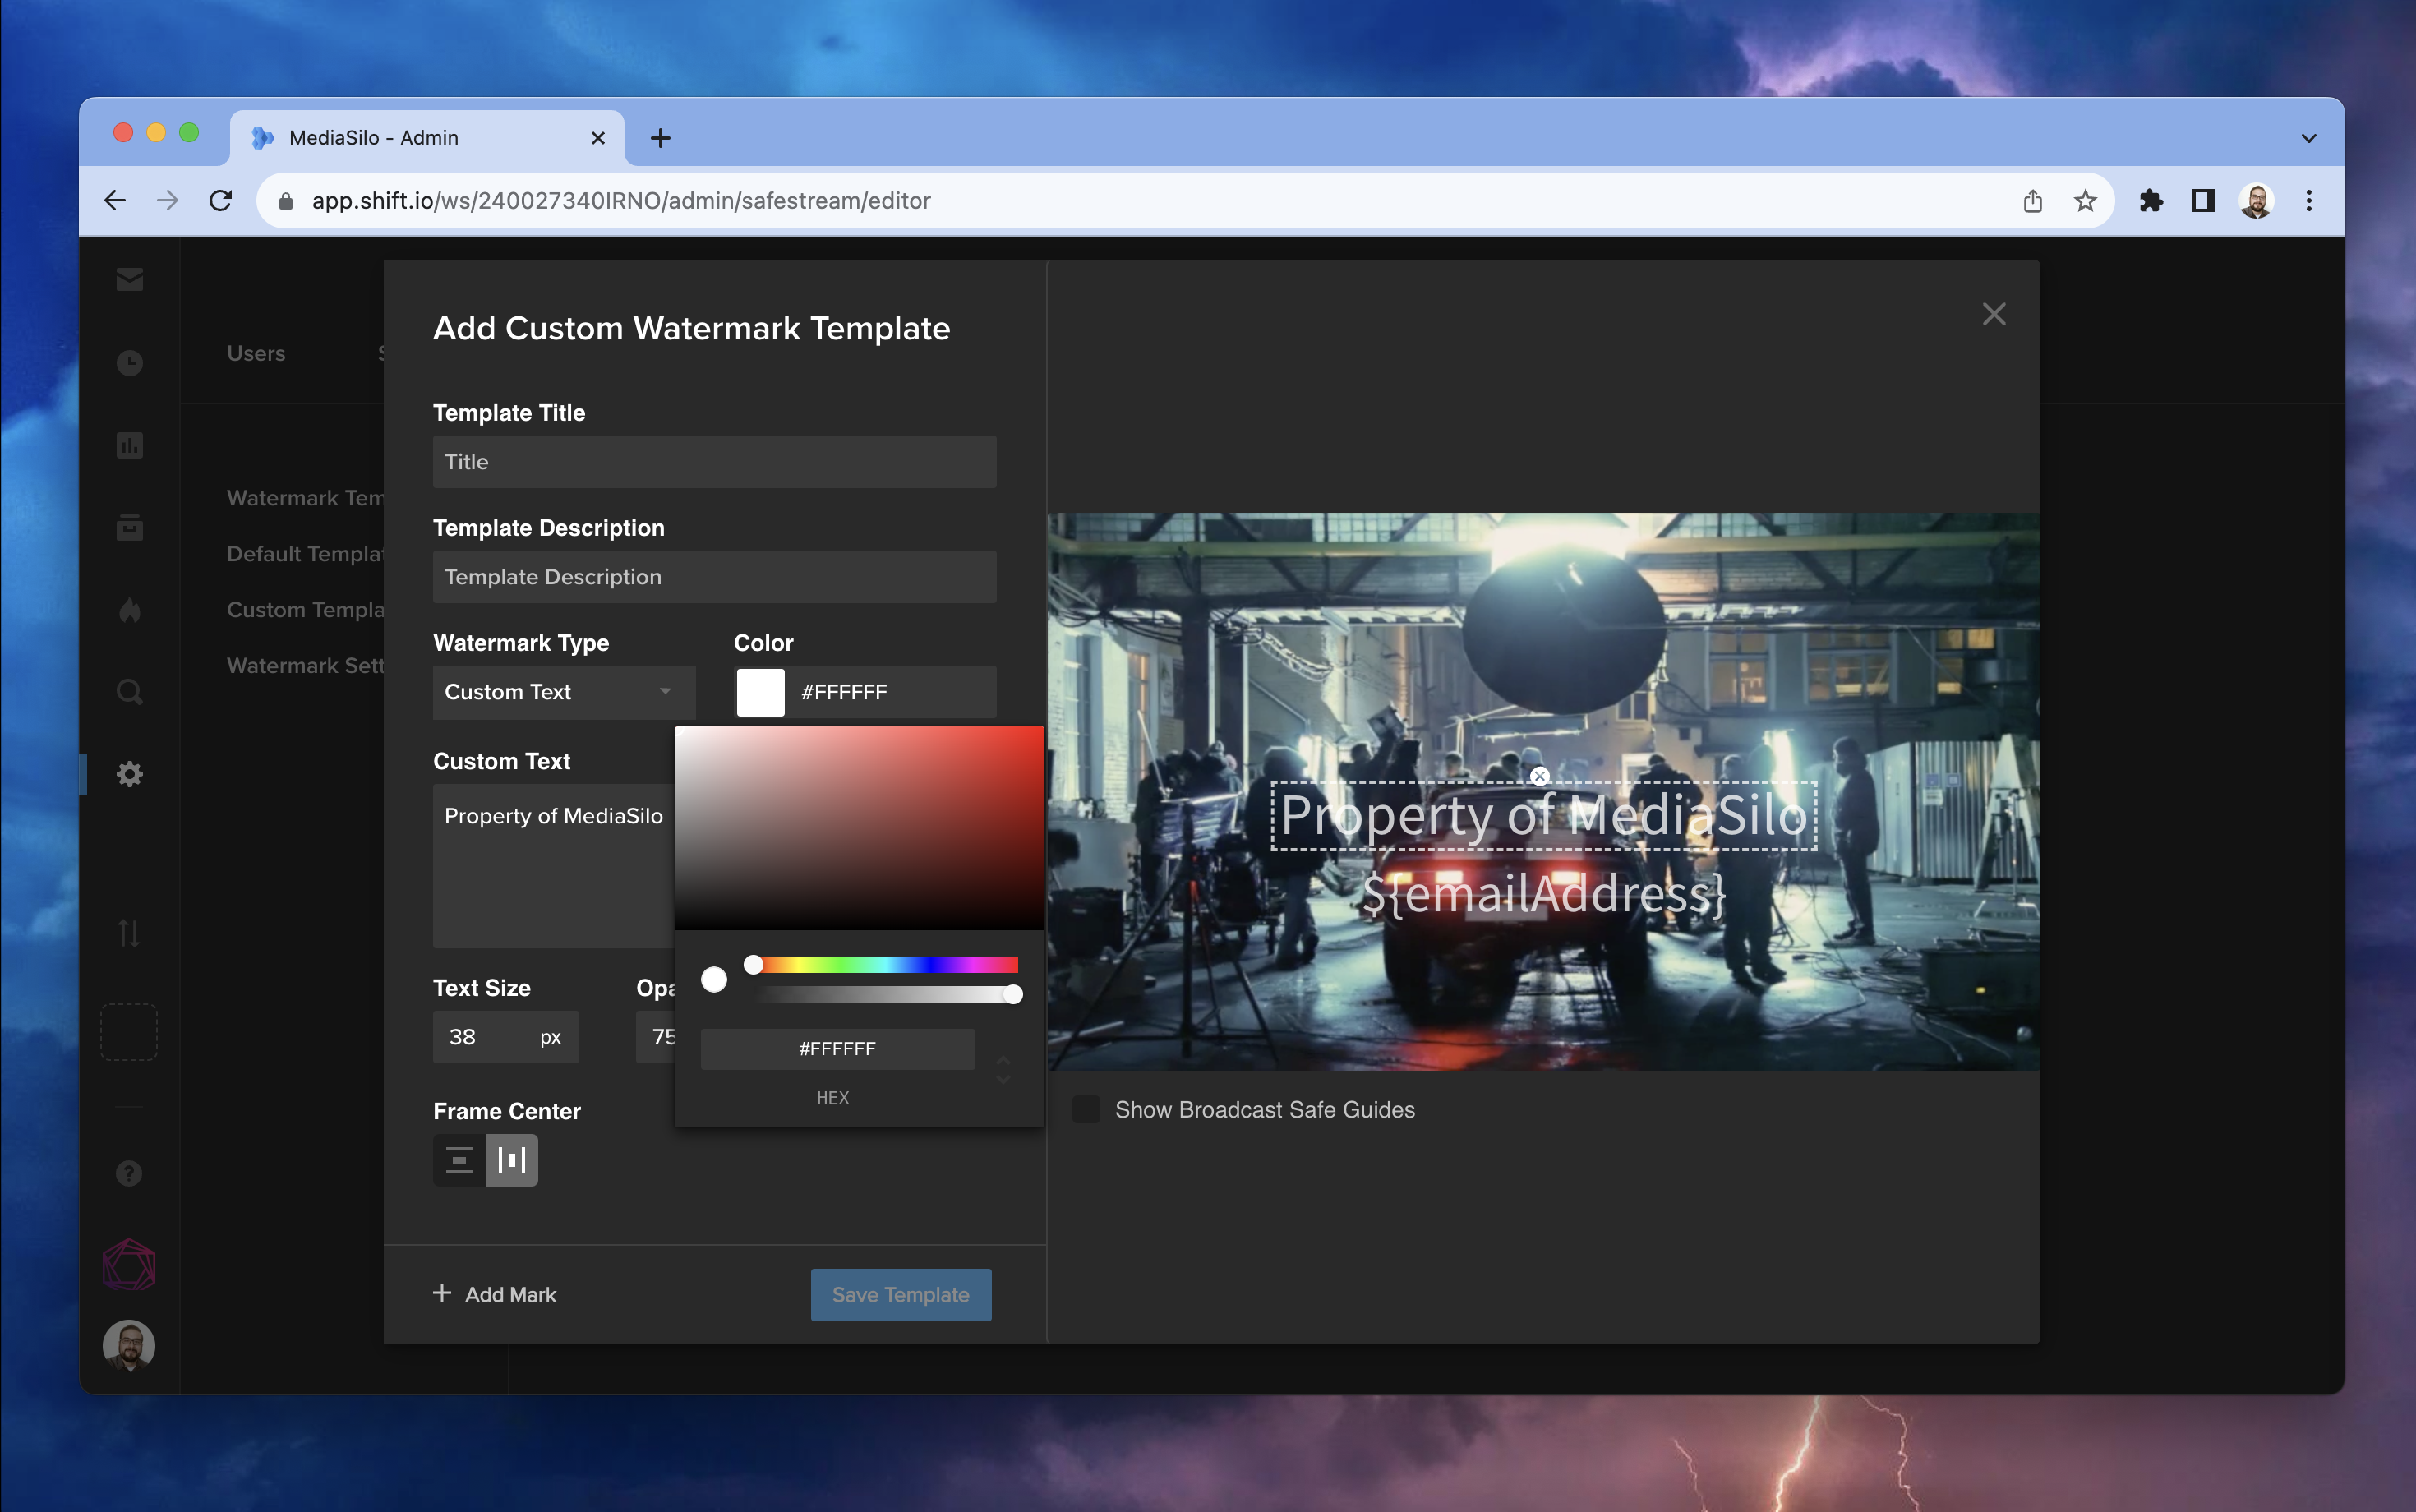Screen dimensions: 2416x1512
Task: Open the Chrome profile avatar
Action: tap(2256, 201)
